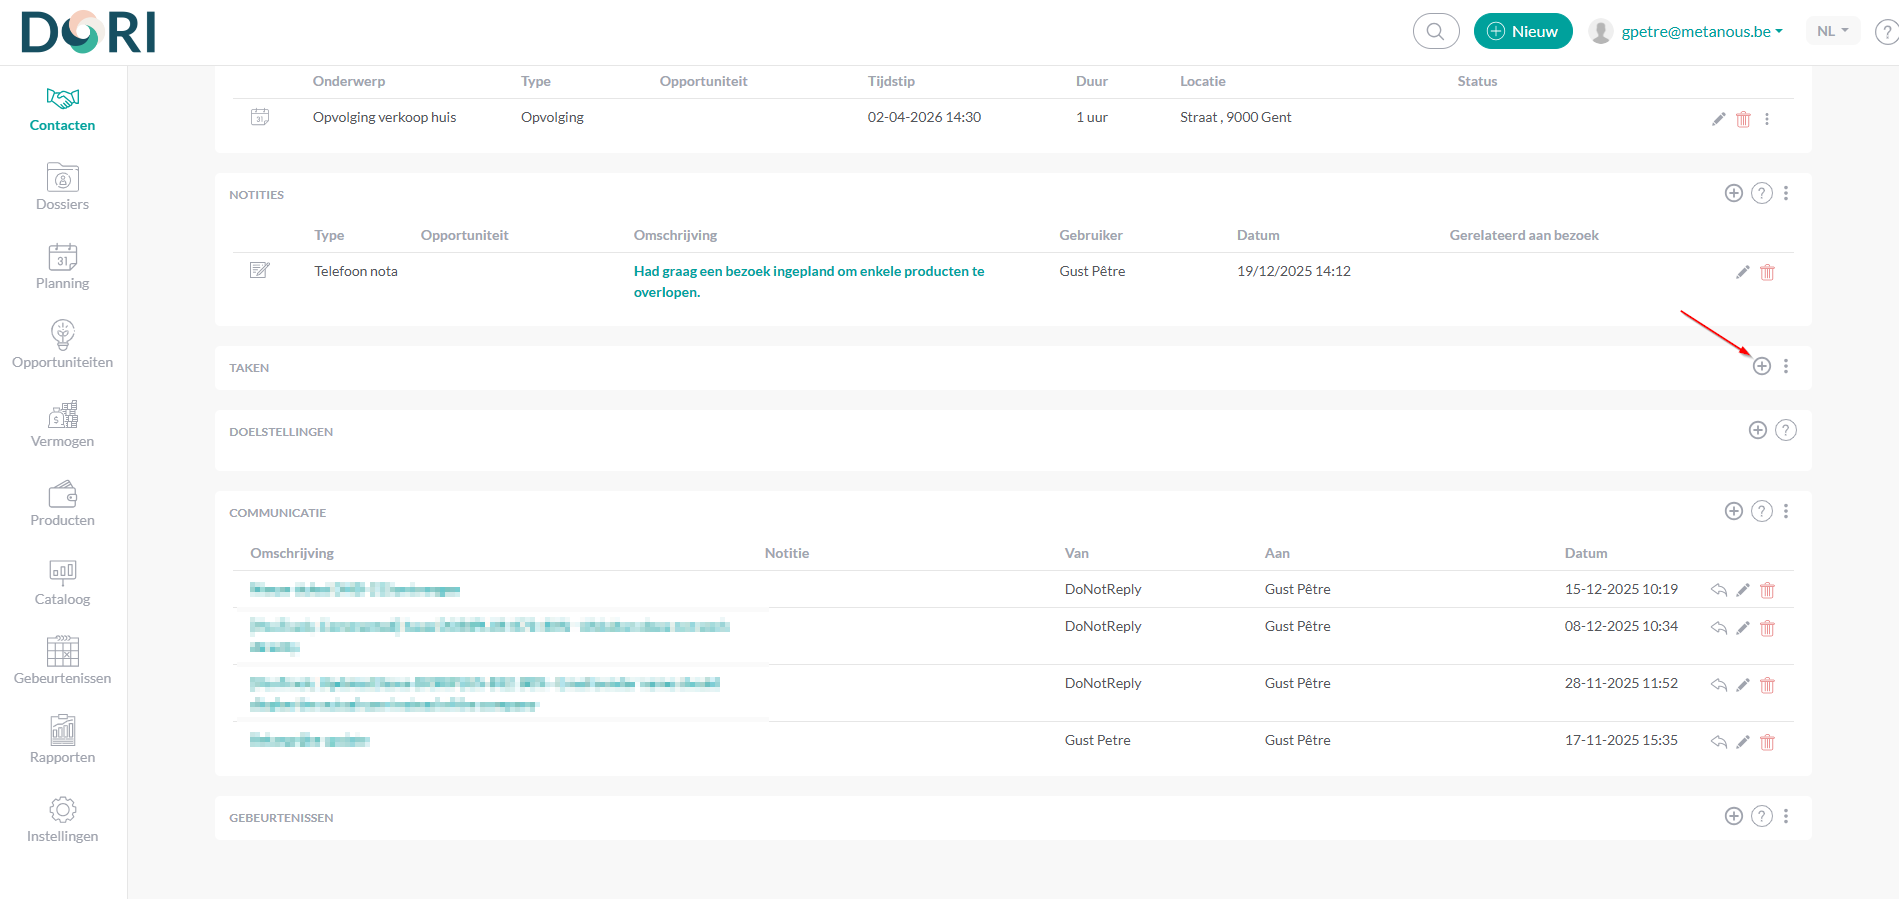Click the search magnifier icon in header

click(x=1435, y=31)
